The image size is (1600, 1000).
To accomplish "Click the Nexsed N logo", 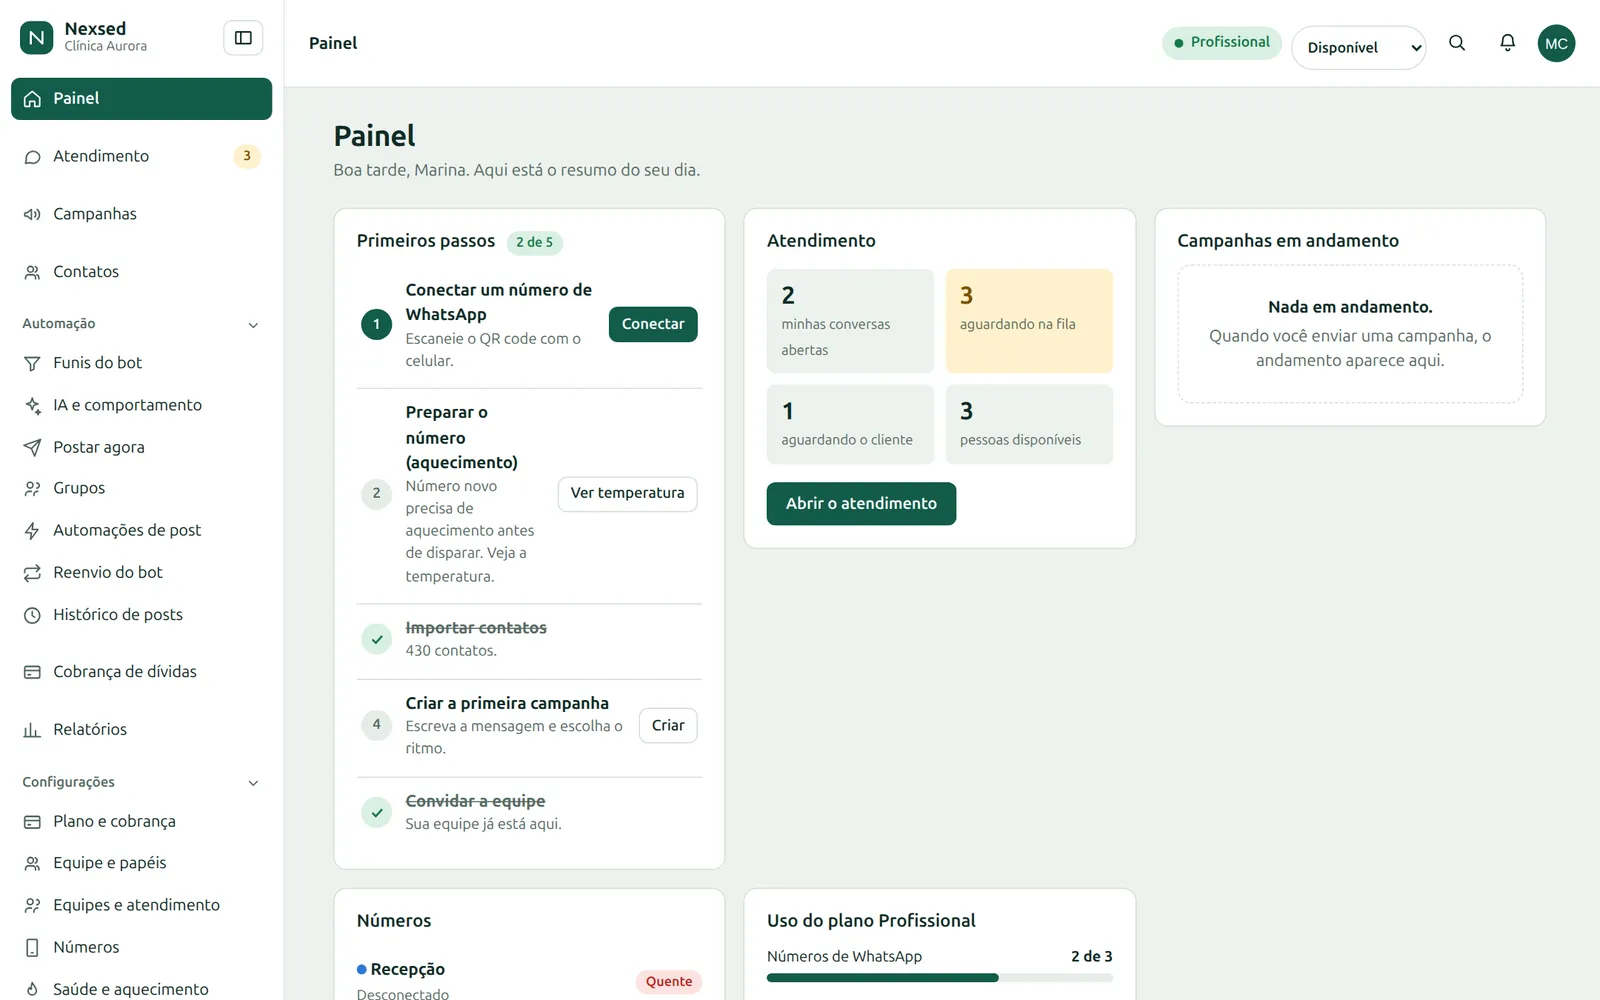I will coord(37,38).
